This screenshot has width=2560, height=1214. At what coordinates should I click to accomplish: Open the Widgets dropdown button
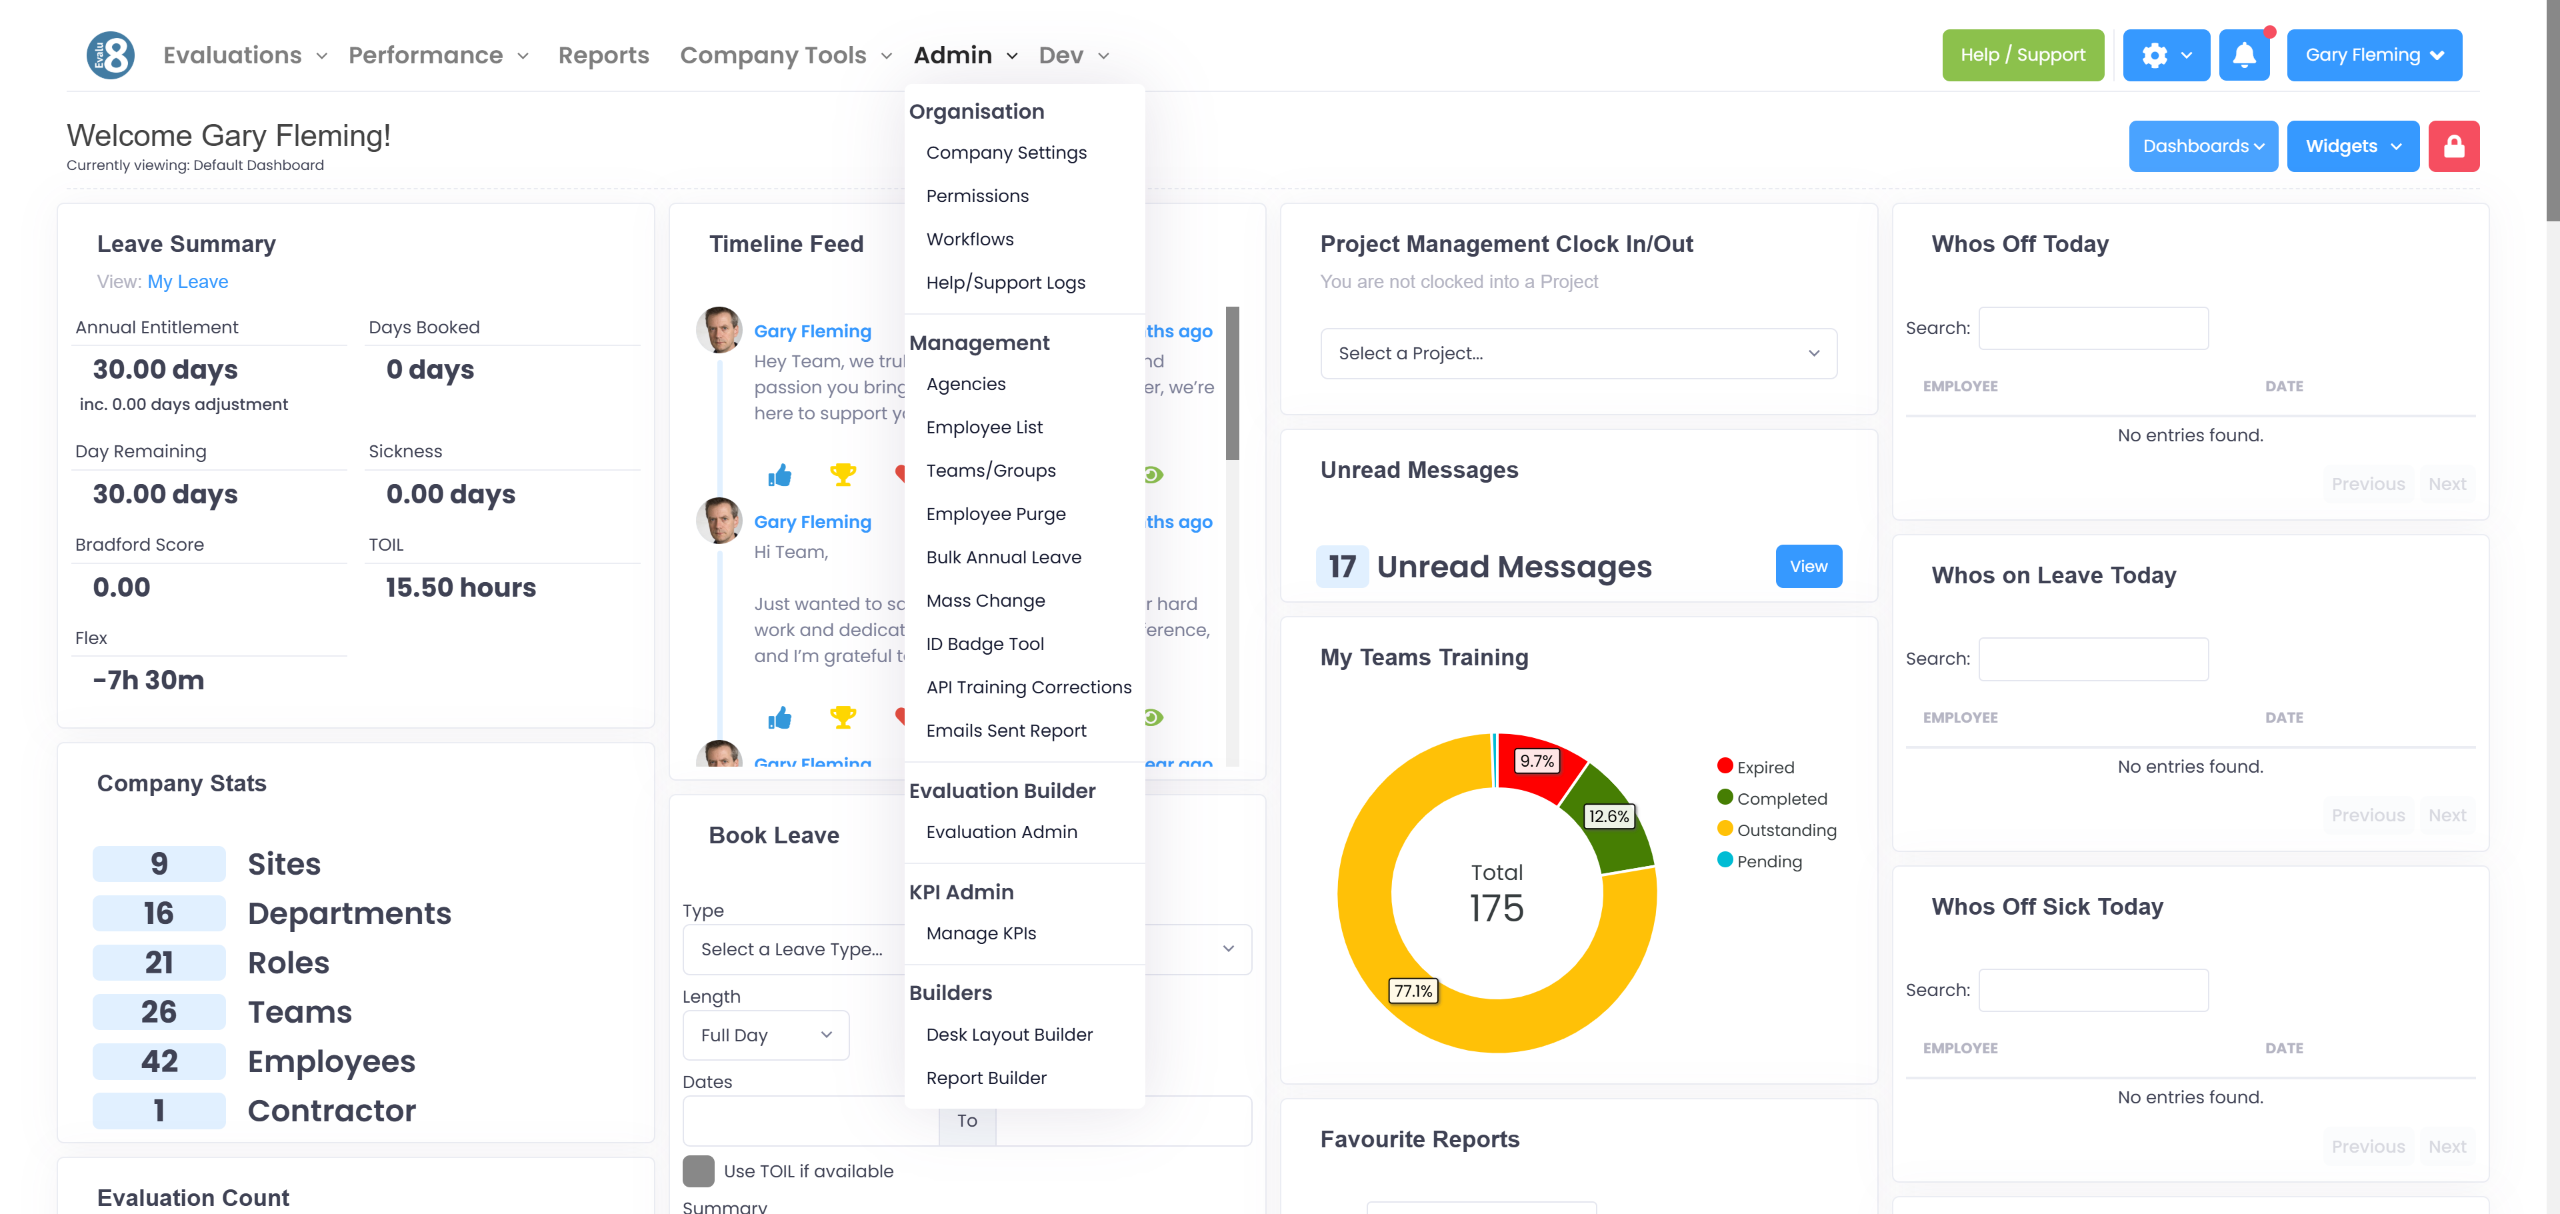tap(2352, 146)
